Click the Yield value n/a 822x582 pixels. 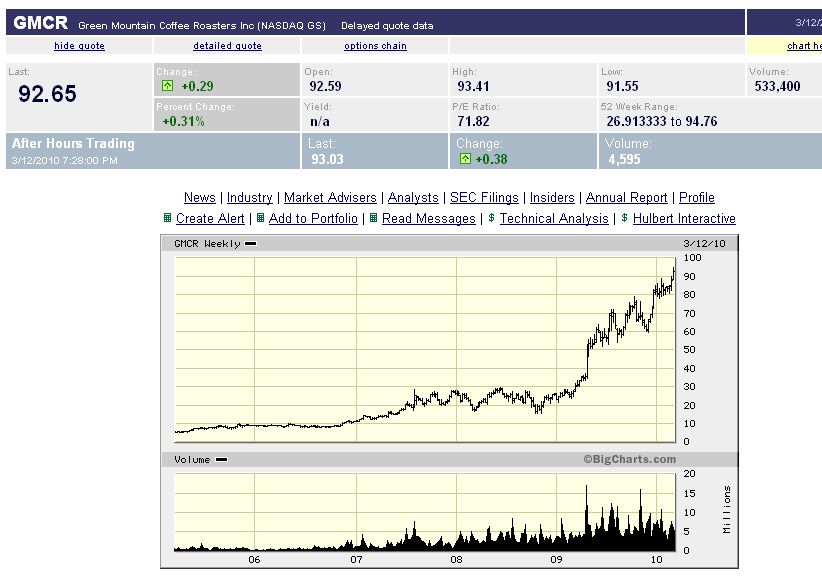(319, 121)
